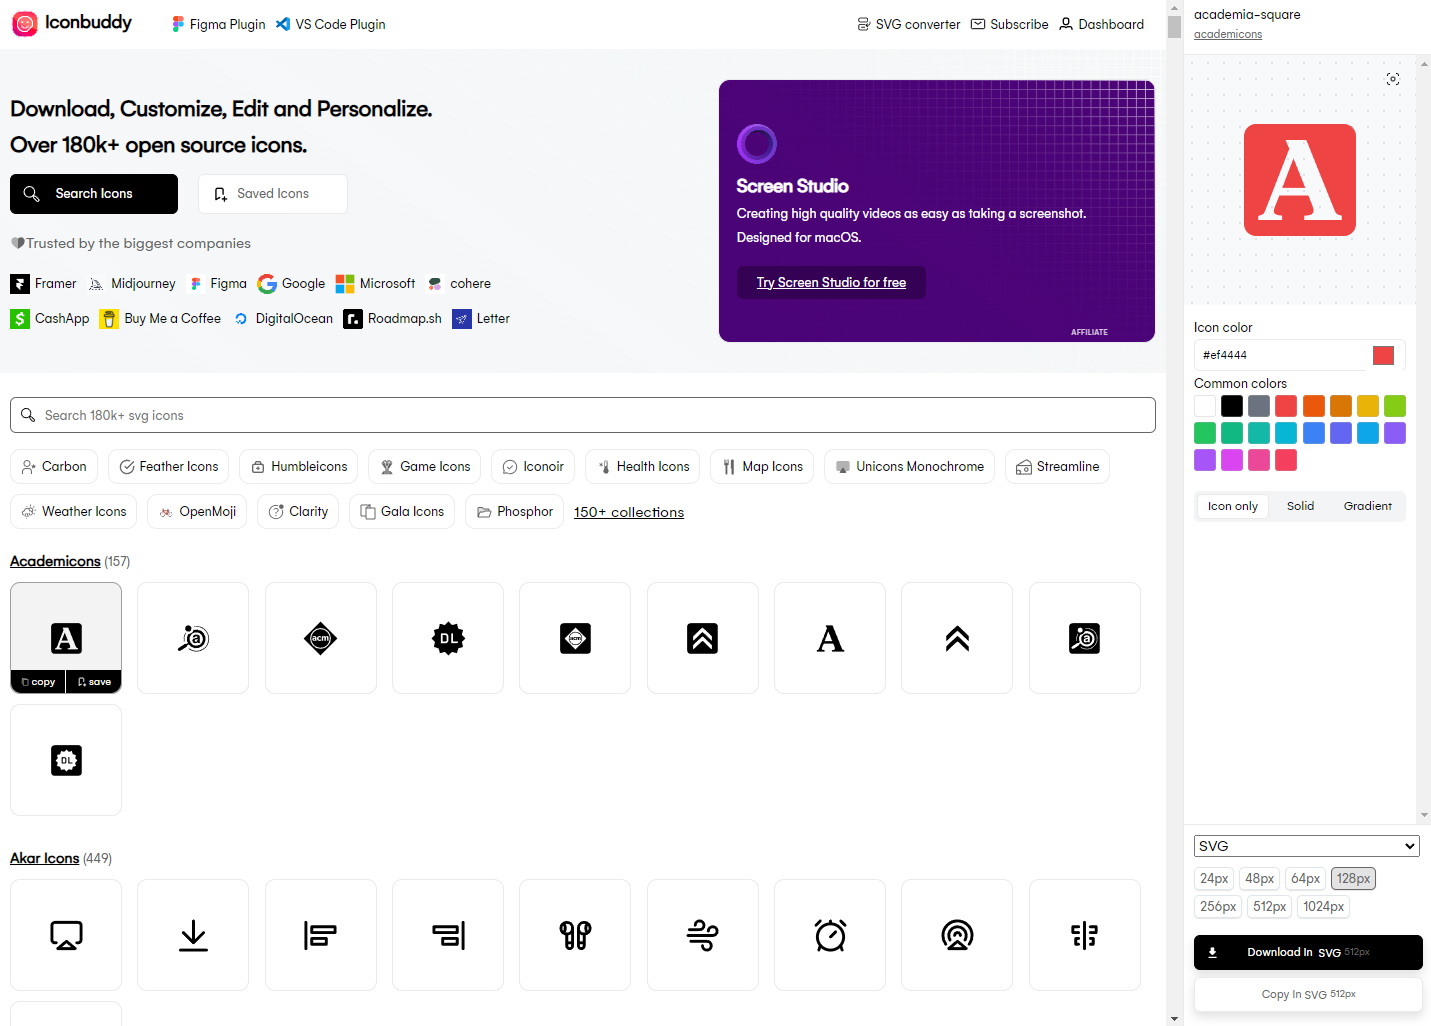The image size is (1431, 1026).
Task: Pick the black common color swatch
Action: [1232, 406]
